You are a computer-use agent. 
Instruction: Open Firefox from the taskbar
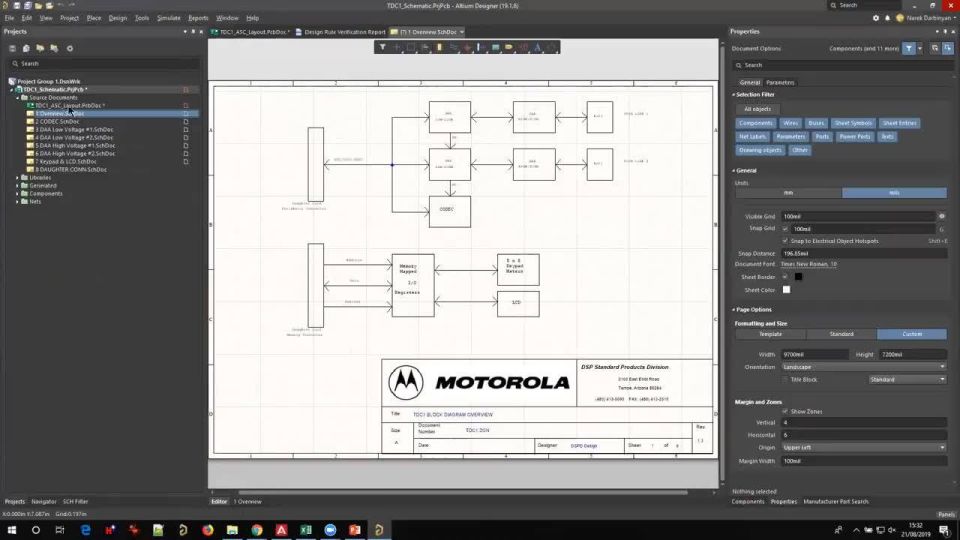(208, 530)
